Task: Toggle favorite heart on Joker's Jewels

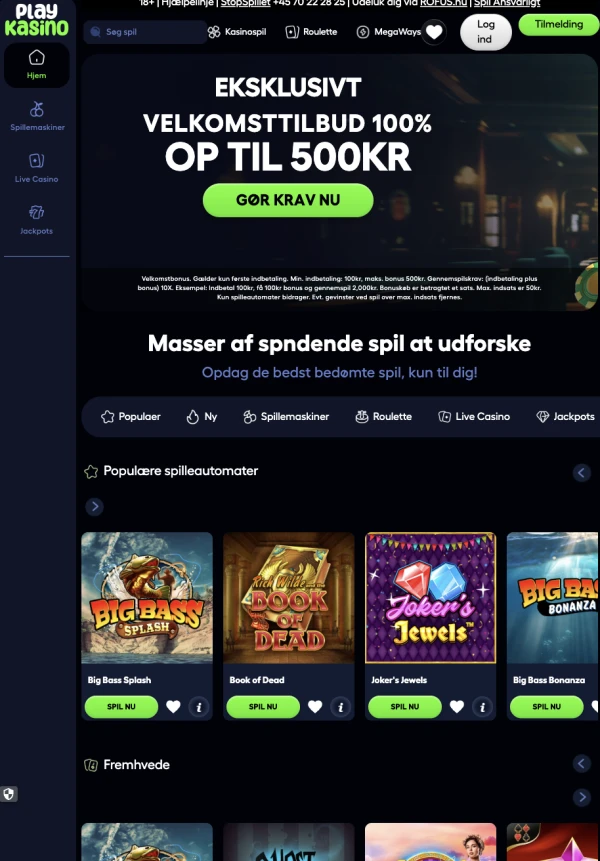Action: [457, 707]
